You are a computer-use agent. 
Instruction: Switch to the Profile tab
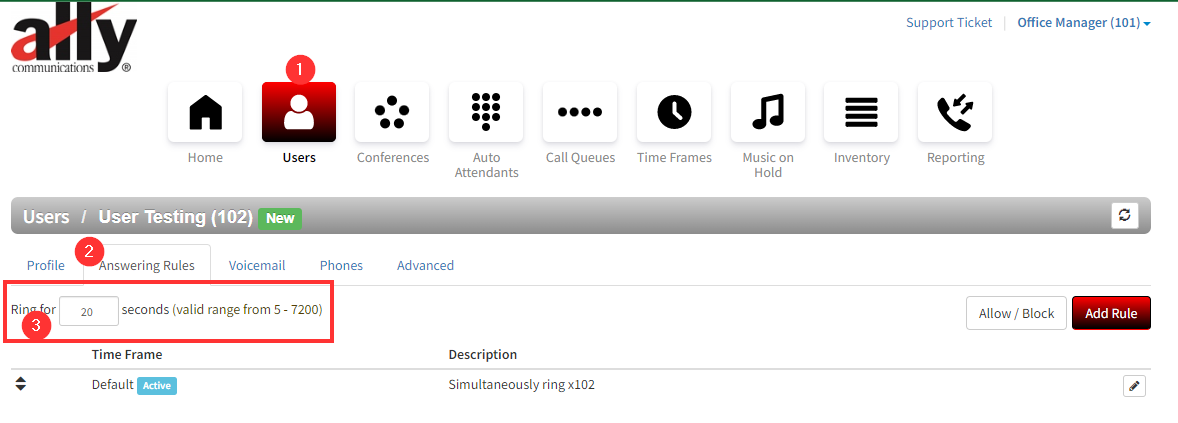click(46, 265)
